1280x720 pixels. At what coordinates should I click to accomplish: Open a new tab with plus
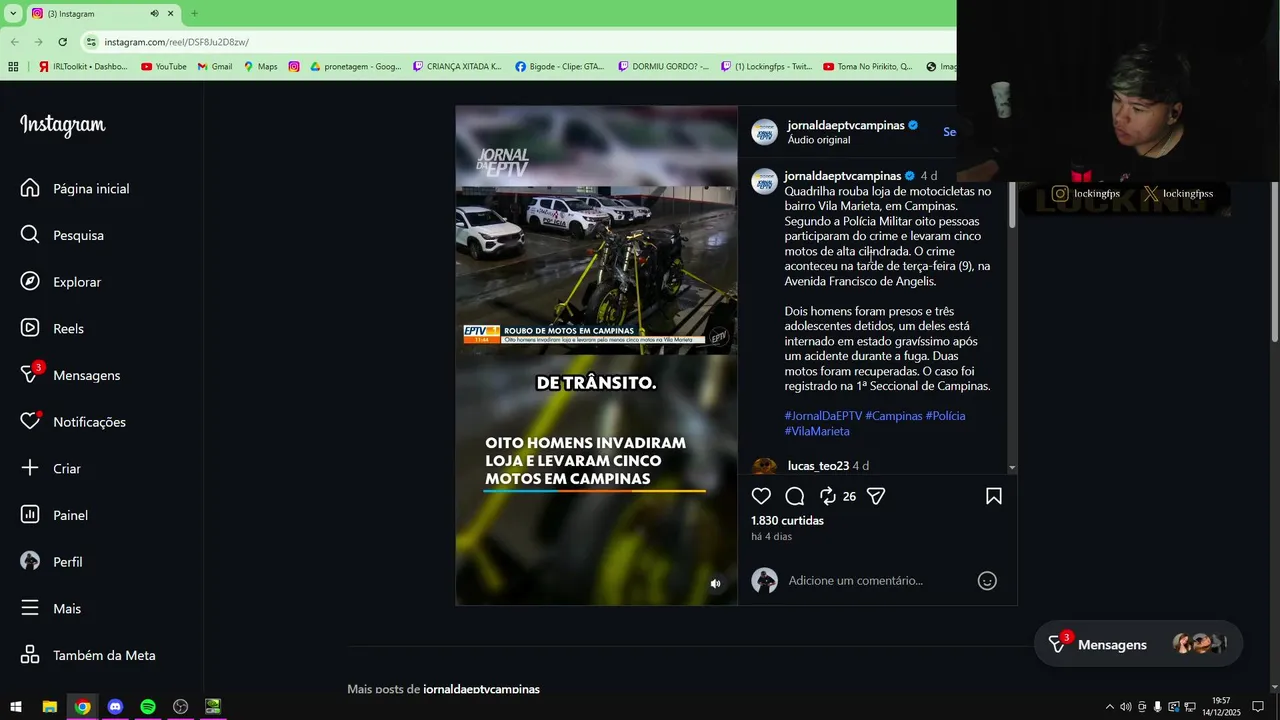coord(194,13)
